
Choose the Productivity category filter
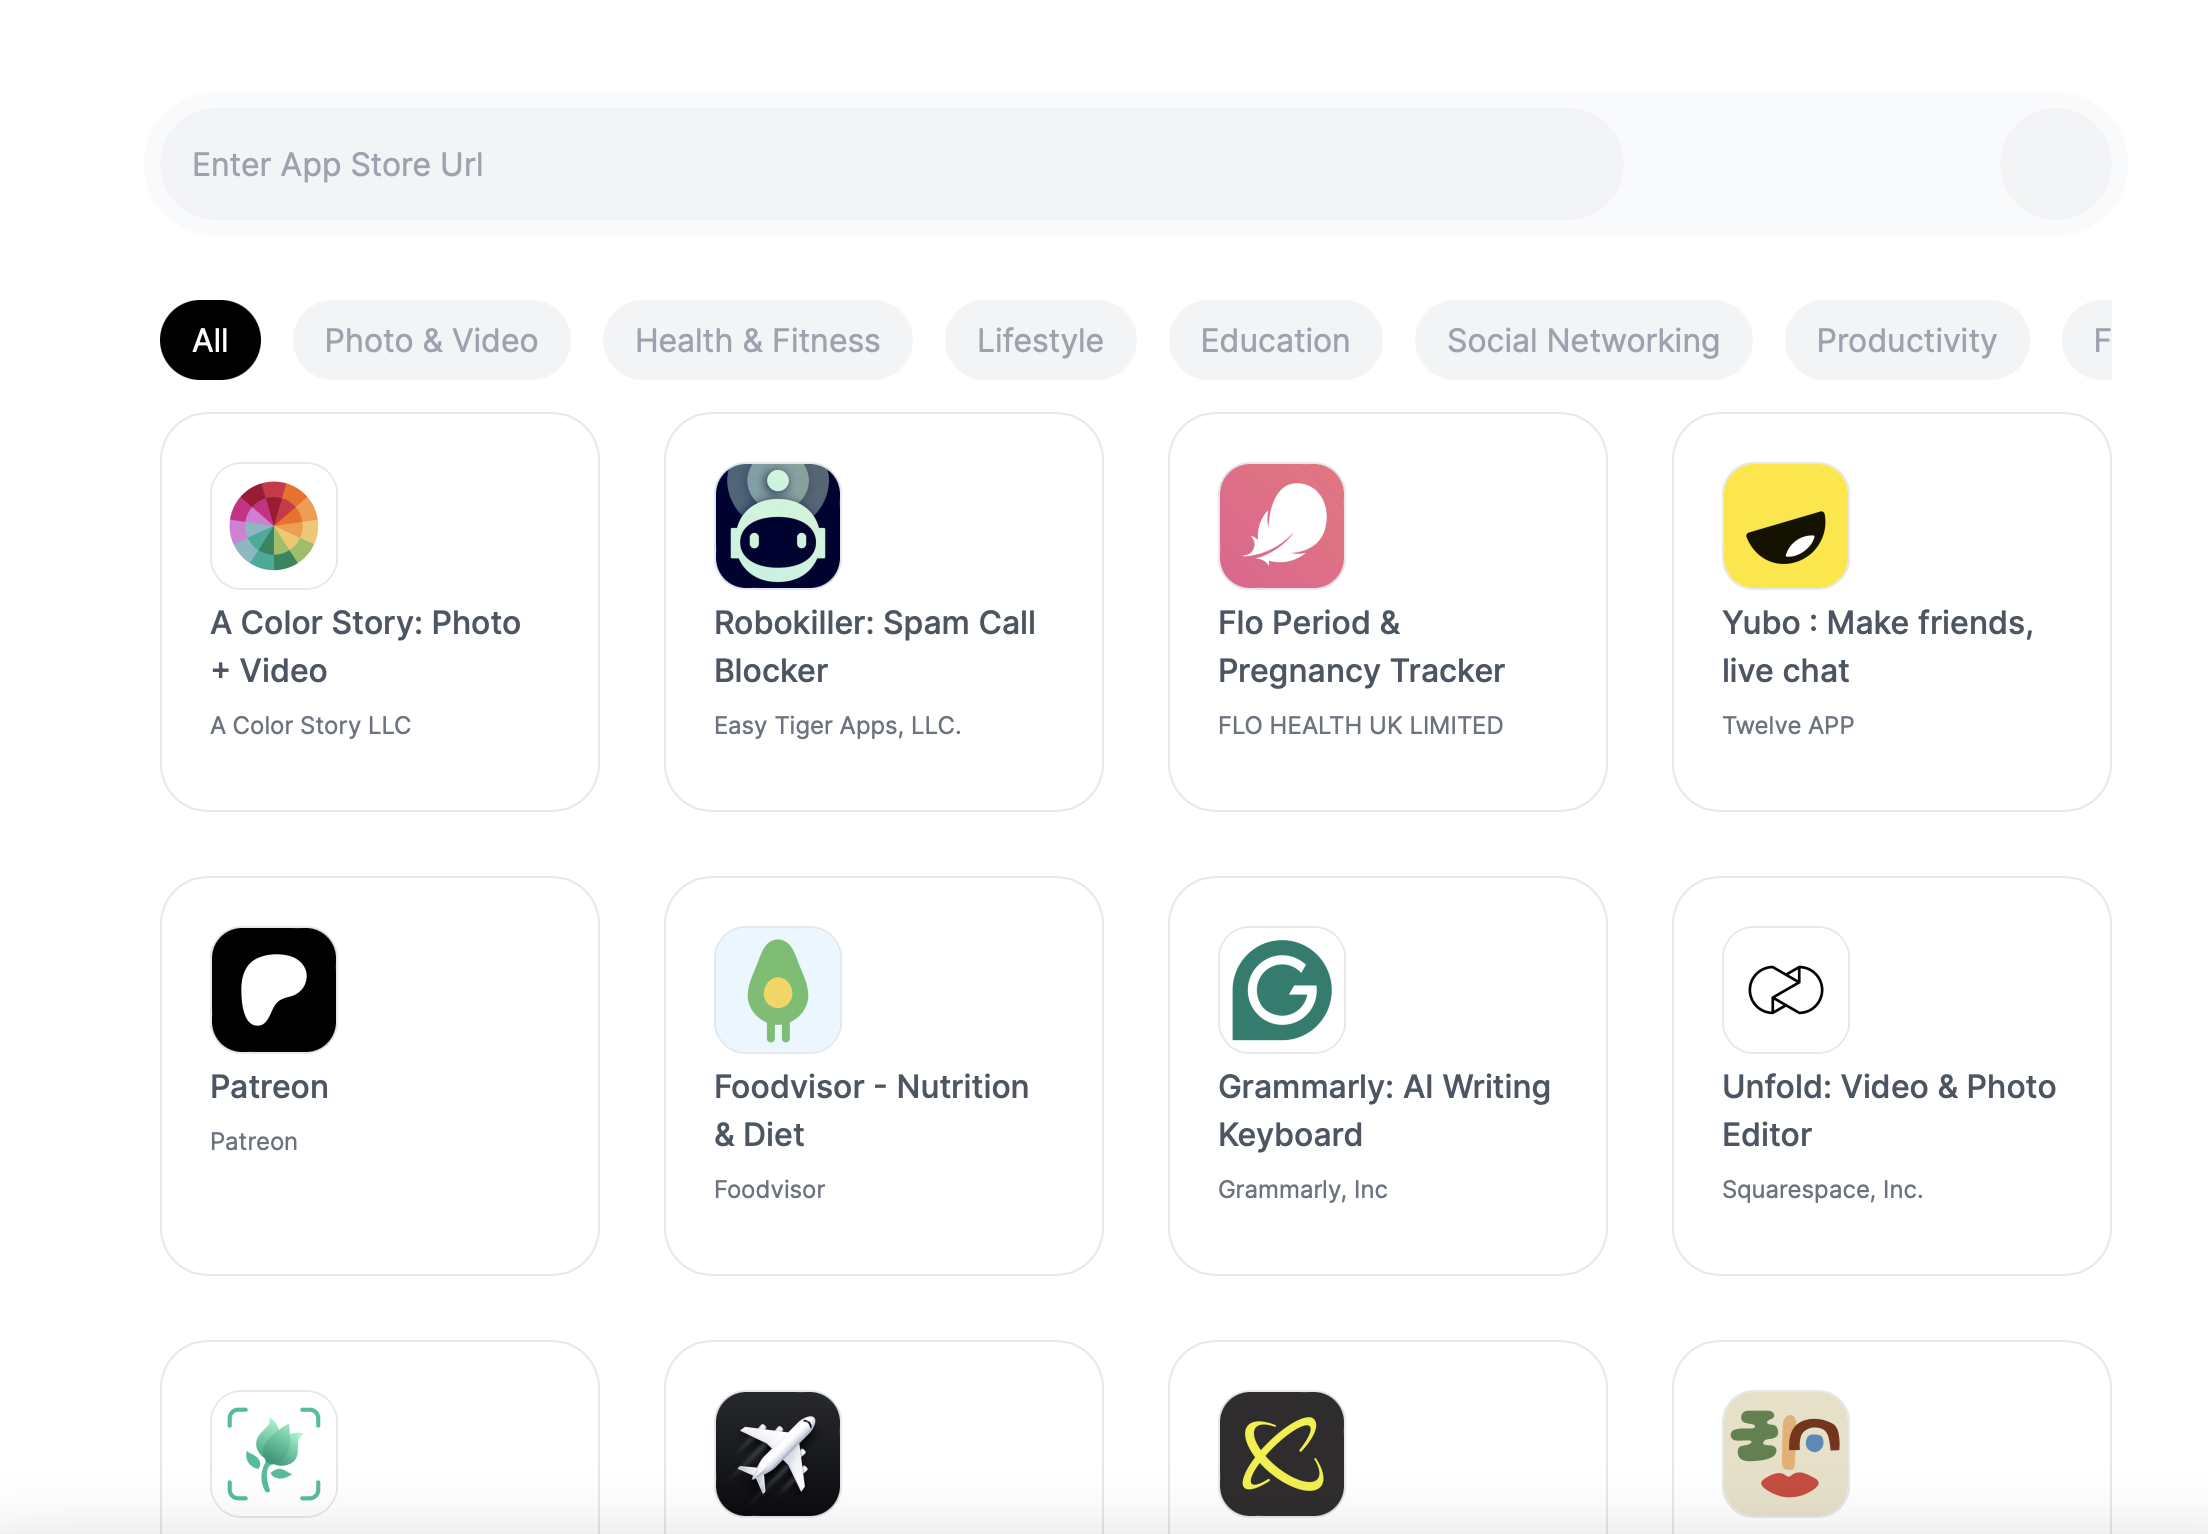tap(1906, 340)
